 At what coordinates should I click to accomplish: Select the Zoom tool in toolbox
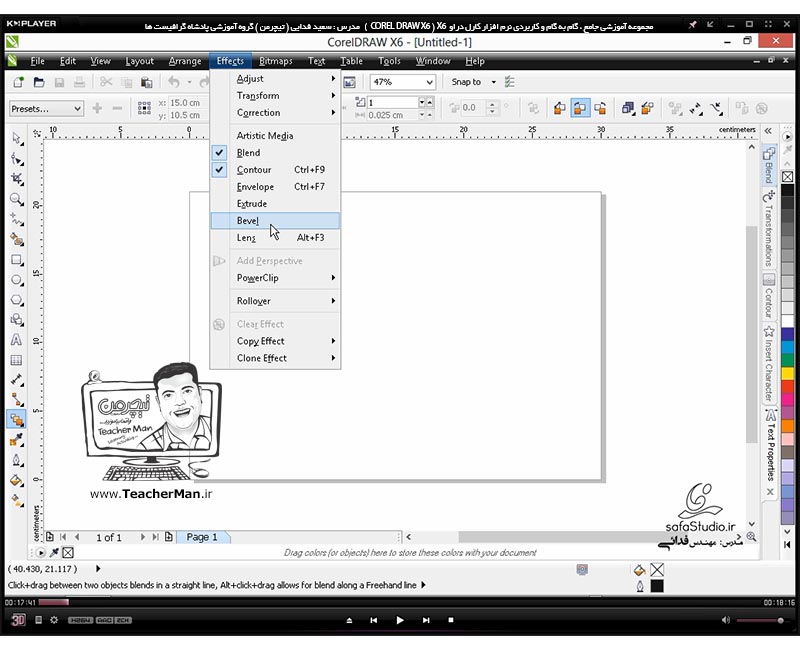pyautogui.click(x=17, y=199)
